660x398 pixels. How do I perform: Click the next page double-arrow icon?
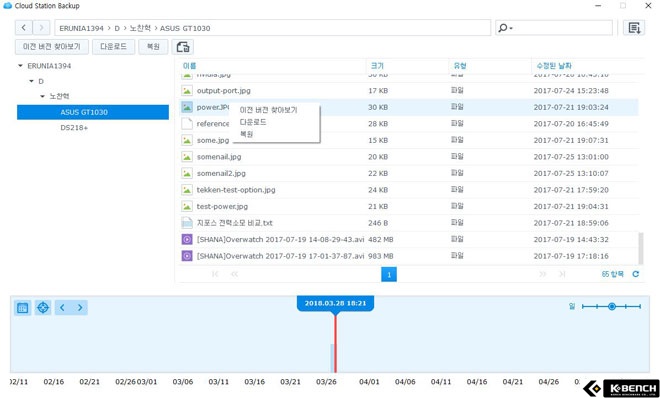[x=543, y=274]
